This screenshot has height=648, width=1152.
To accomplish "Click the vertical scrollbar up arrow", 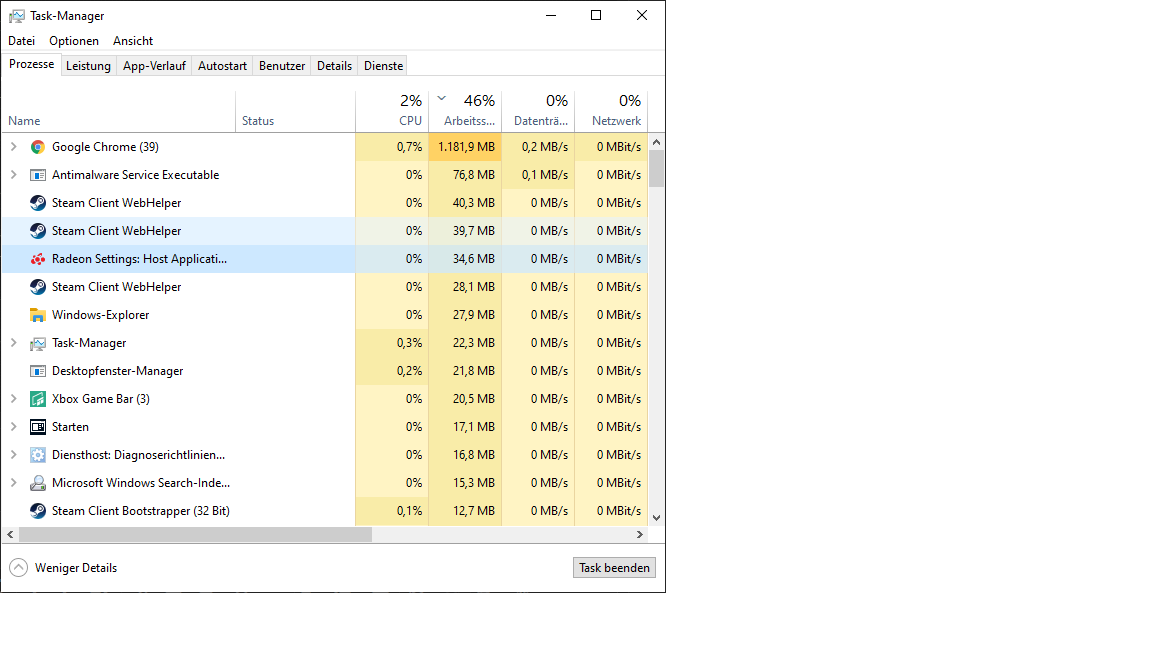I will pyautogui.click(x=657, y=142).
